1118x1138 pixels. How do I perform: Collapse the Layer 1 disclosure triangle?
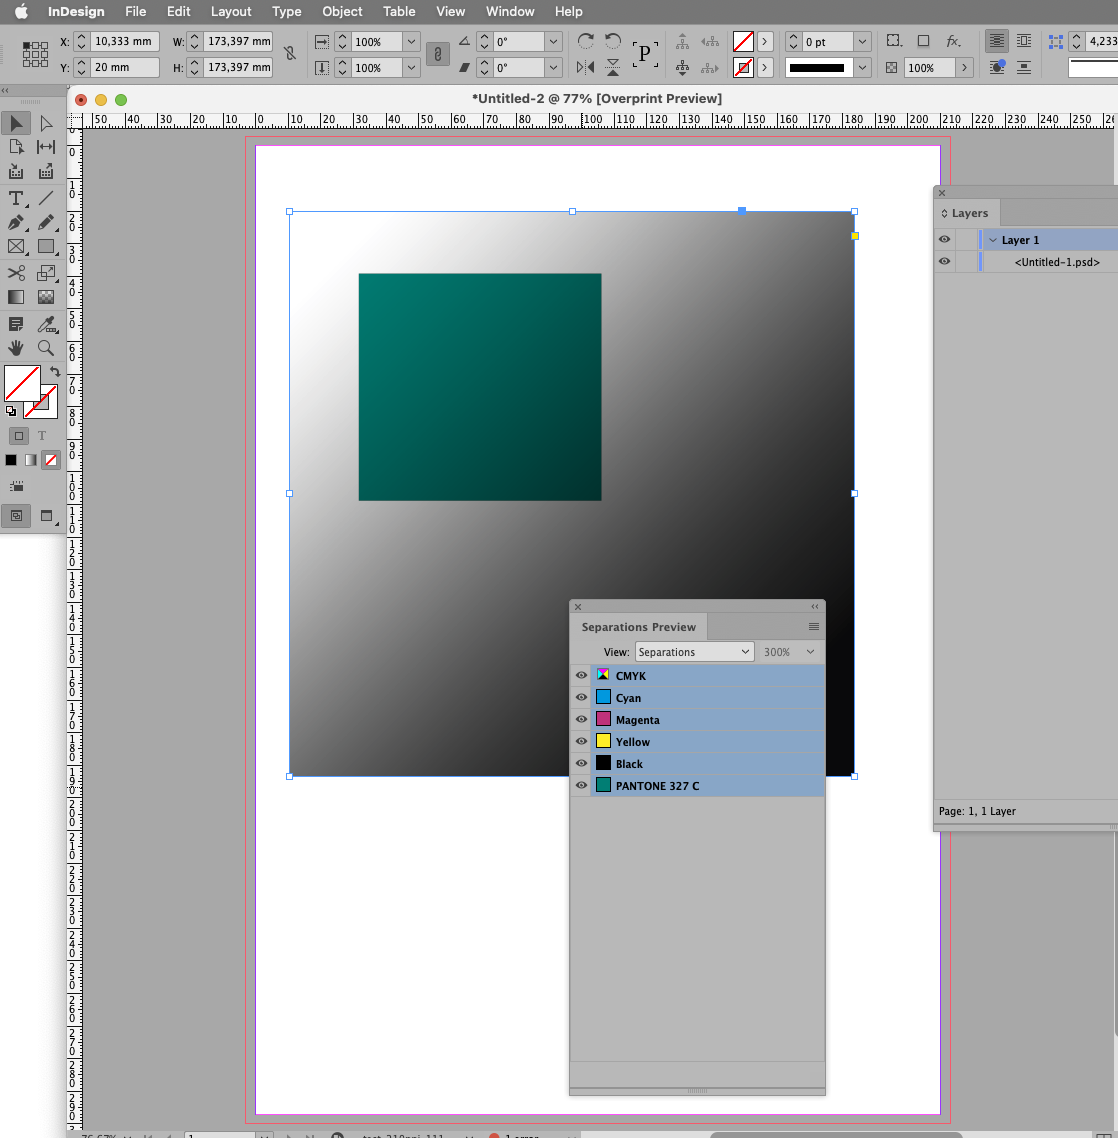point(993,240)
